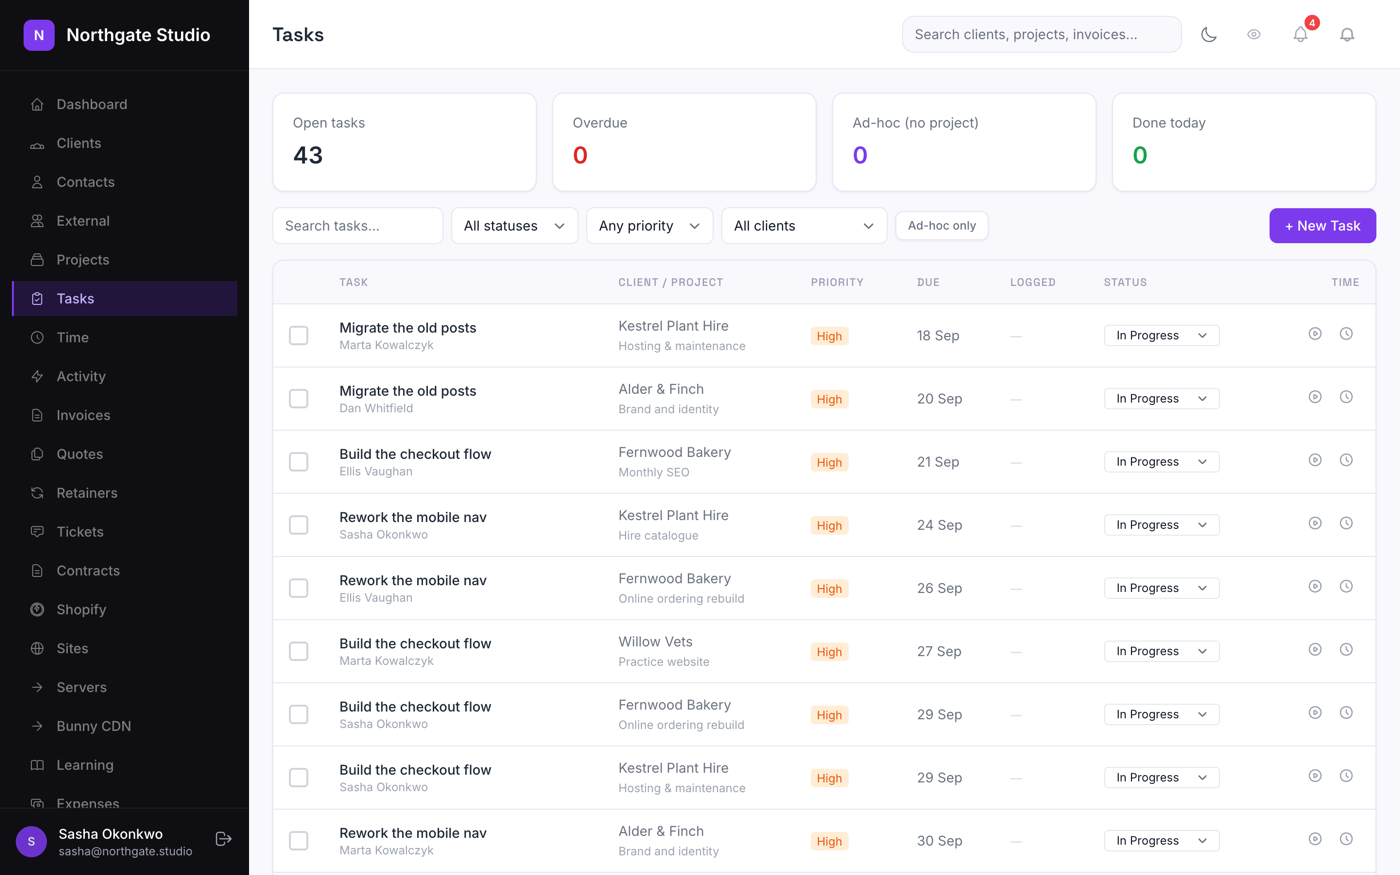Open the Projects section in the sidebar
This screenshot has width=1400, height=875.
point(125,260)
